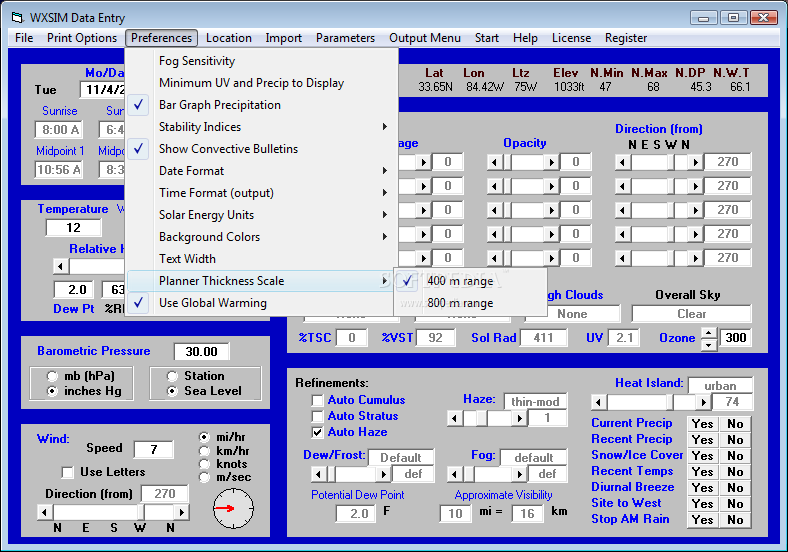788x552 pixels.
Task: Open the Output Menu
Action: click(425, 38)
